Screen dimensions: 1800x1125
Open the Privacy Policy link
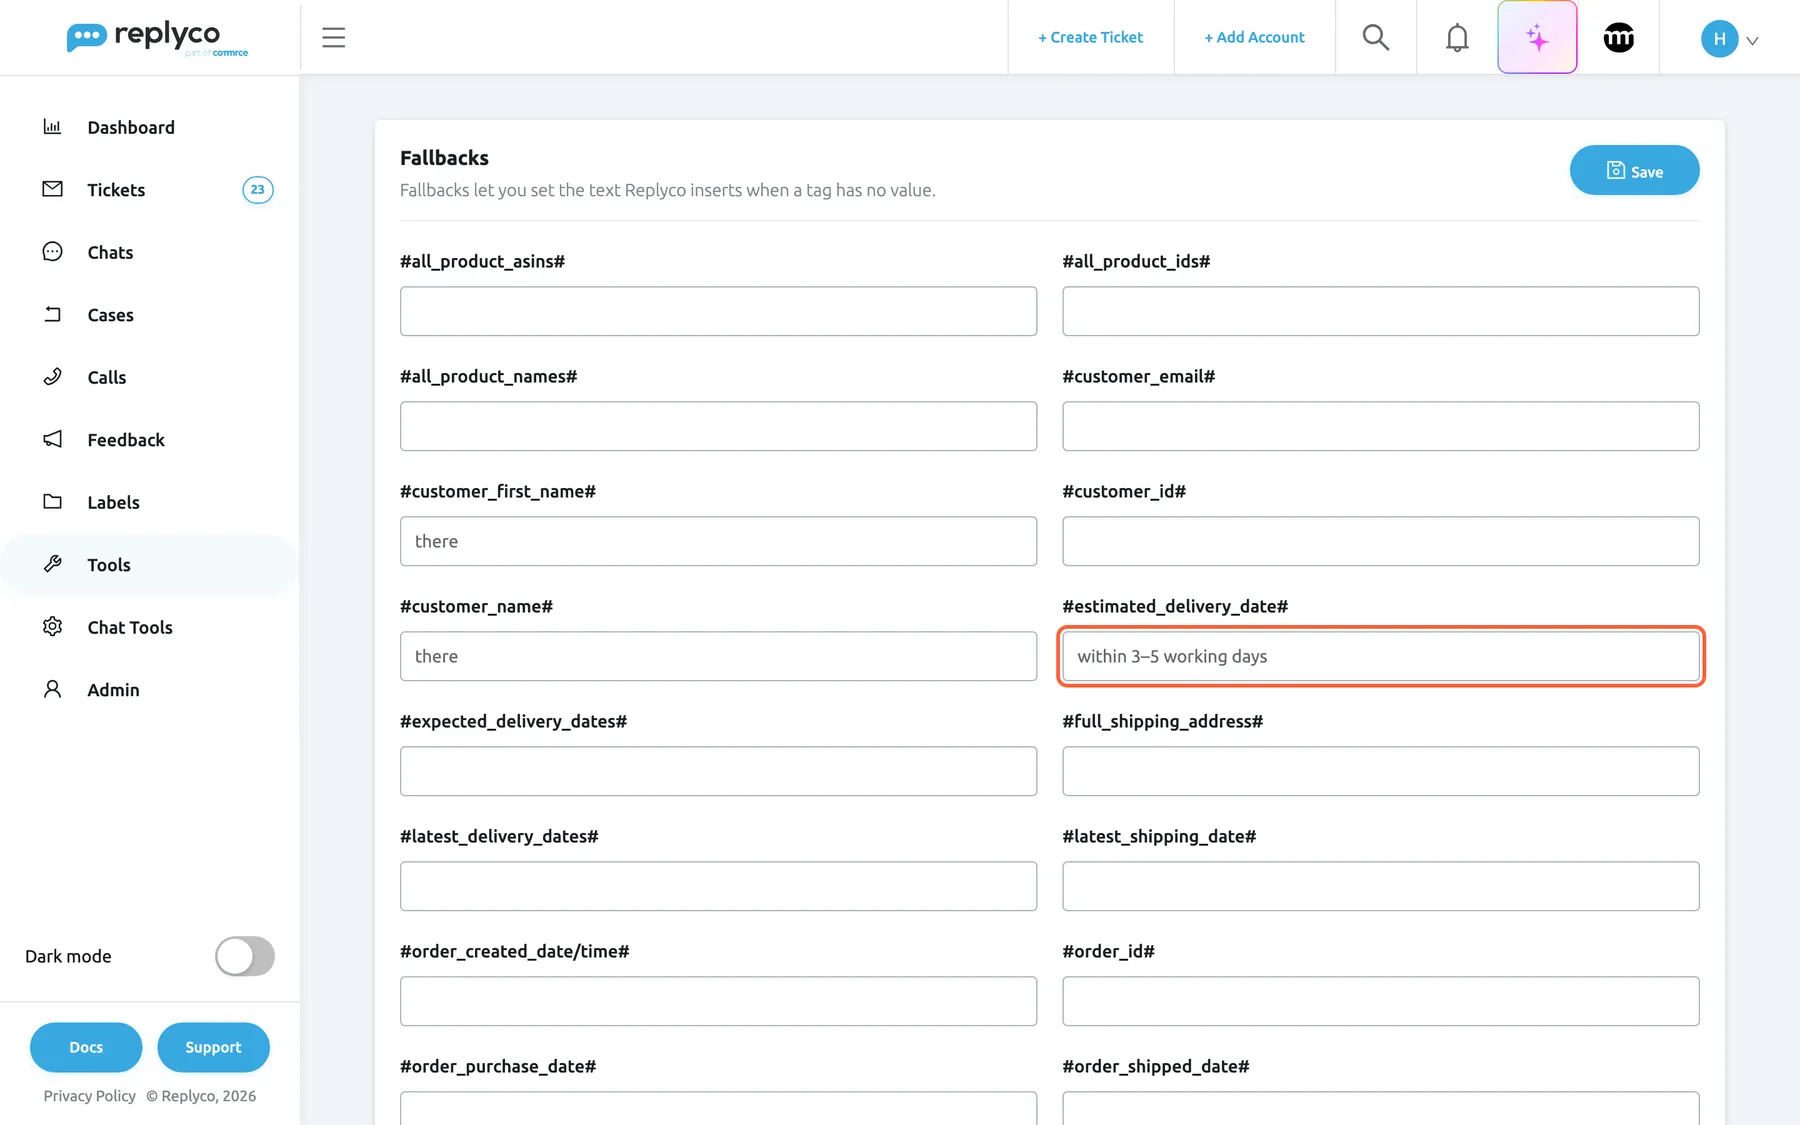(90, 1096)
